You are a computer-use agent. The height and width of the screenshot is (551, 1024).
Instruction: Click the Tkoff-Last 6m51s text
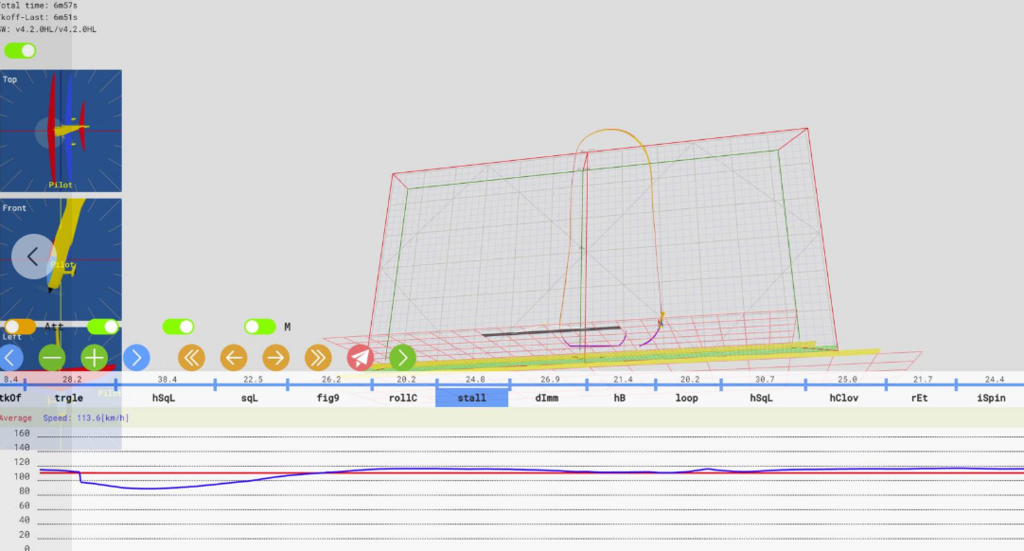click(x=39, y=17)
